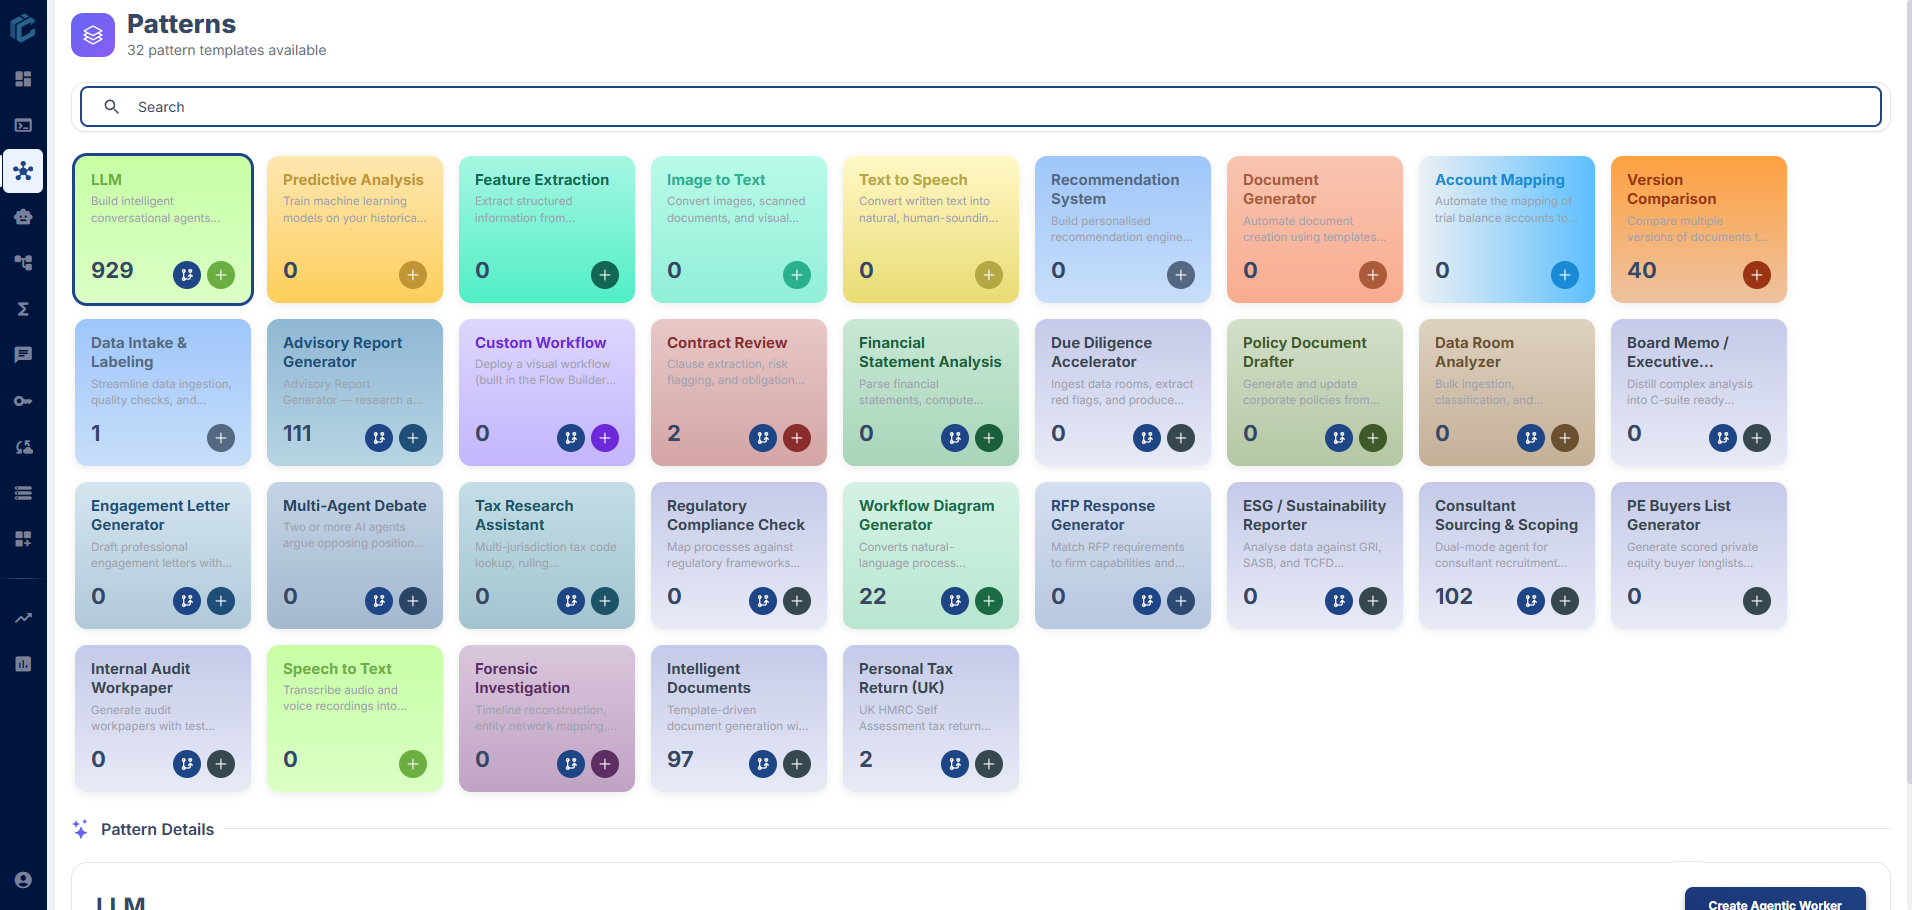Click the plus icon on Board Memo card
The image size is (1912, 910).
click(1757, 438)
